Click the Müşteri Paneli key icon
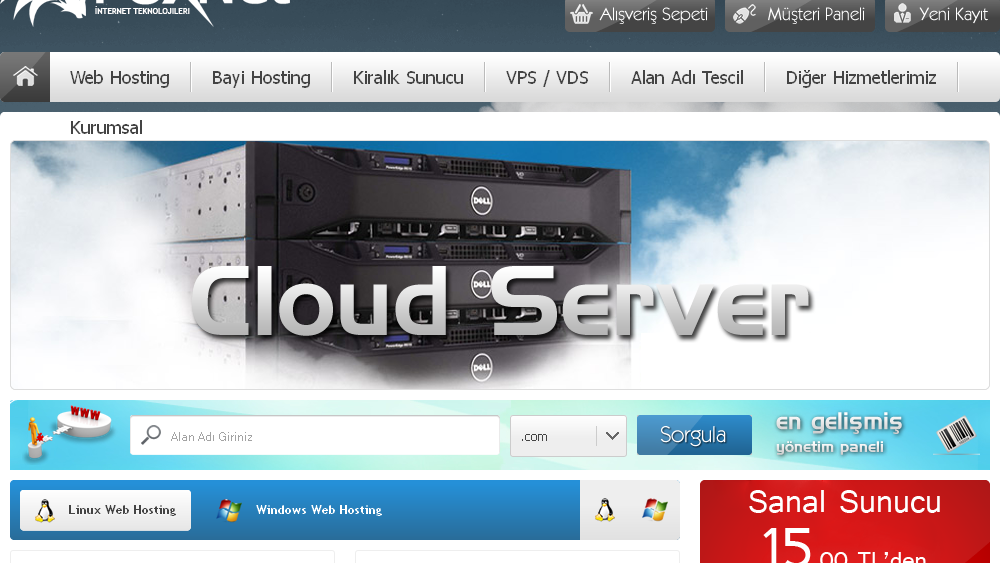Viewport: 1000px width, 563px height. (744, 14)
